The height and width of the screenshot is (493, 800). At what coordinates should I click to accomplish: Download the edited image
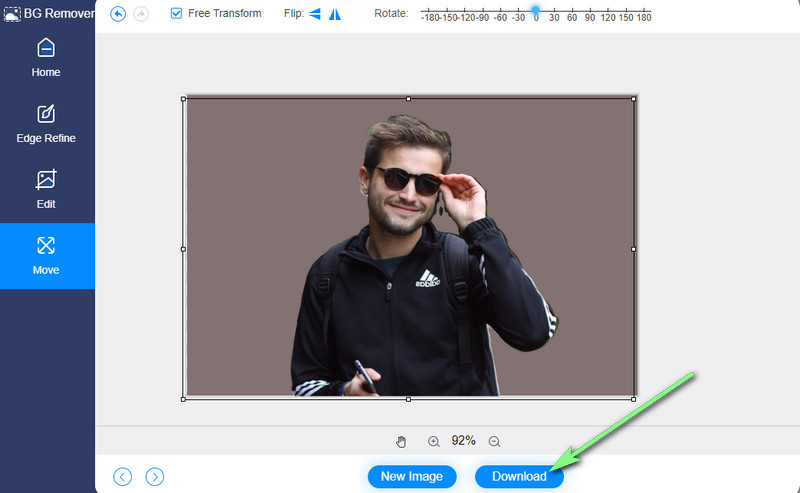click(519, 477)
